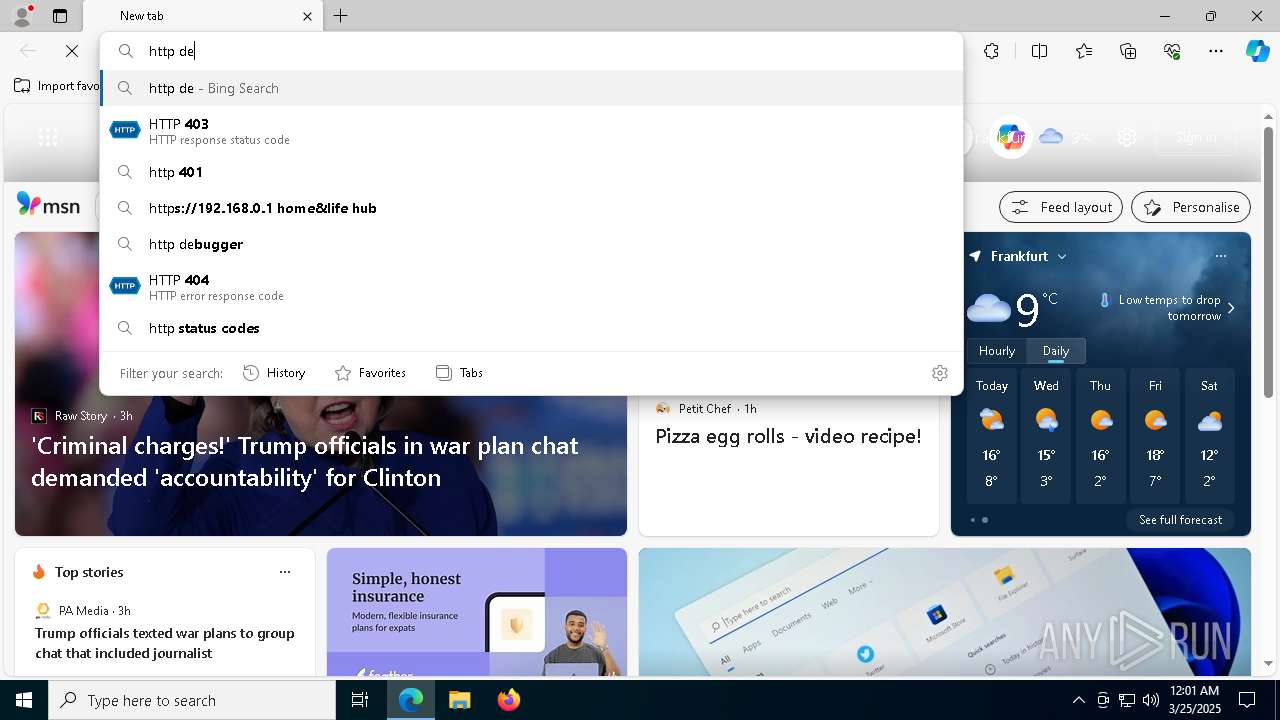Select Today's forecast column
The image size is (1280, 720).
992,436
